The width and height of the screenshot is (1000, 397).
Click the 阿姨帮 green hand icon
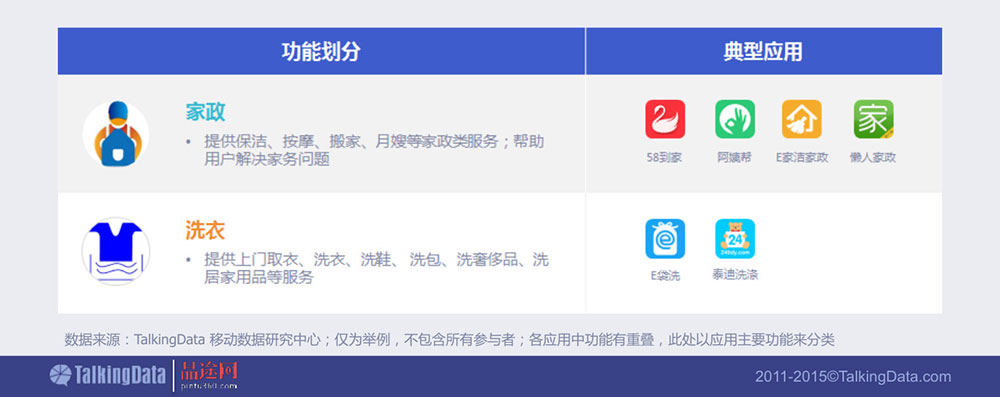click(735, 119)
